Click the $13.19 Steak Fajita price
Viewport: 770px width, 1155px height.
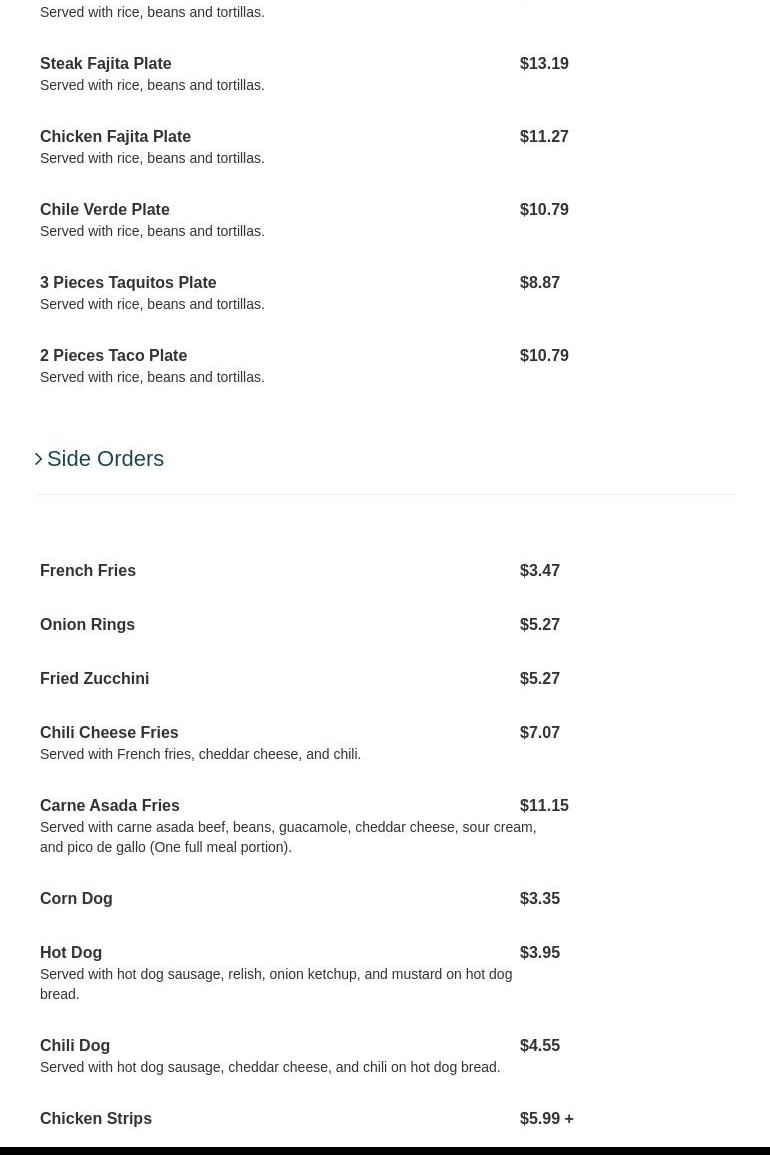pos(544,64)
